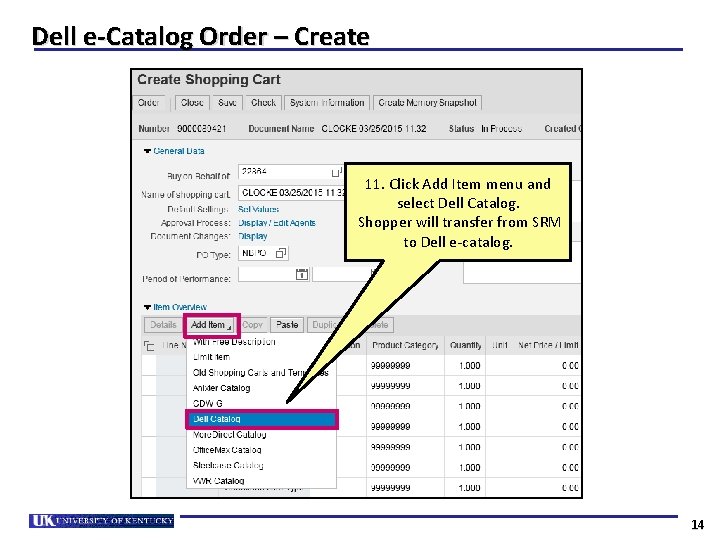
Task: Save the shopping cart
Action: point(227,103)
